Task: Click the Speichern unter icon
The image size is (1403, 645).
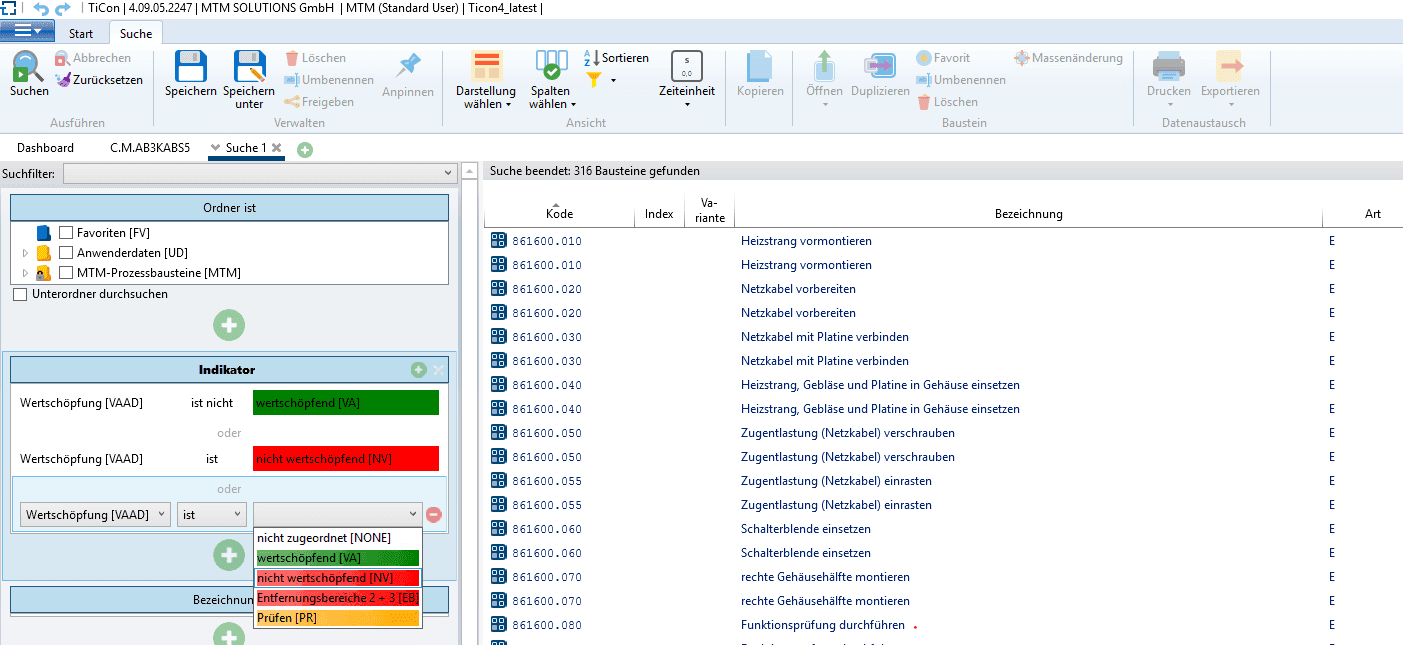Action: 249,68
